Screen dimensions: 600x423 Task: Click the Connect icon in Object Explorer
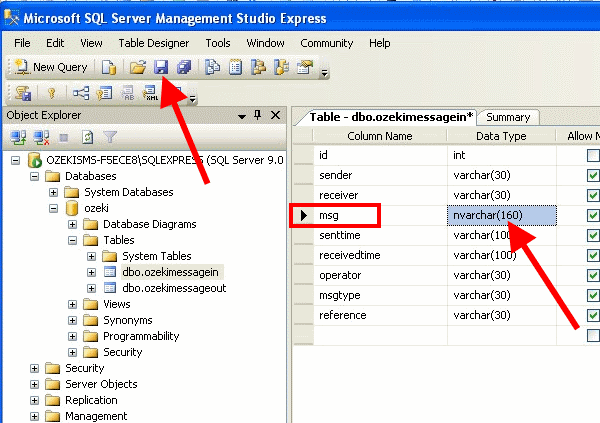pos(18,137)
